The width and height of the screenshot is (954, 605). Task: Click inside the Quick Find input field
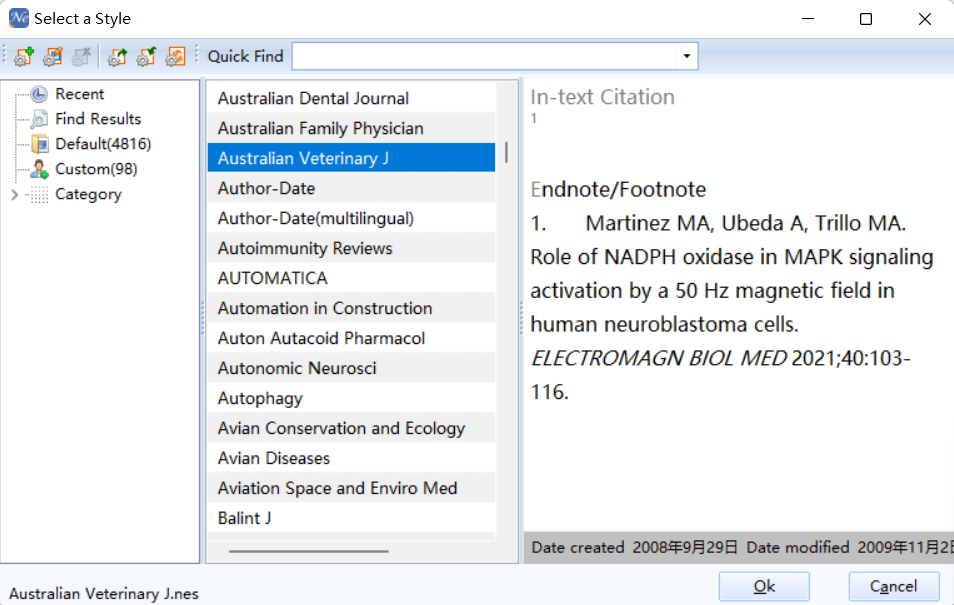coord(484,56)
